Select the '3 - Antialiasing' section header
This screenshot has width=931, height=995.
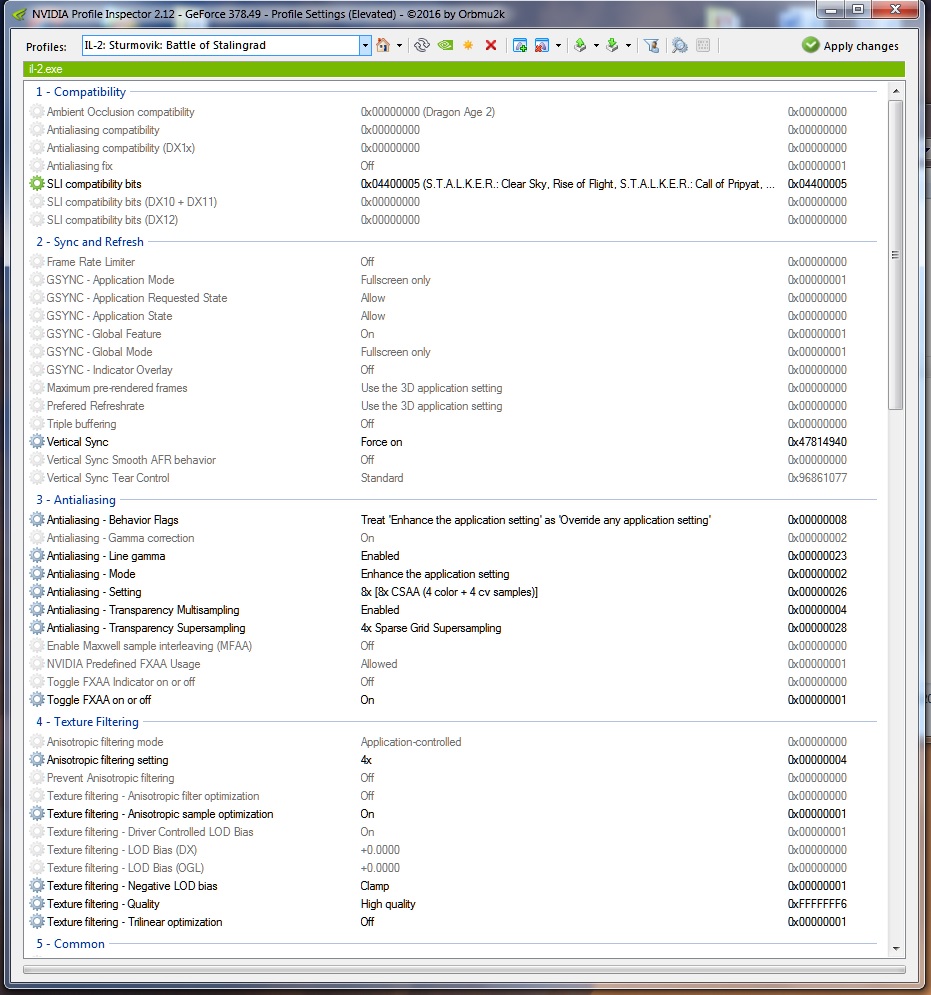click(x=76, y=500)
